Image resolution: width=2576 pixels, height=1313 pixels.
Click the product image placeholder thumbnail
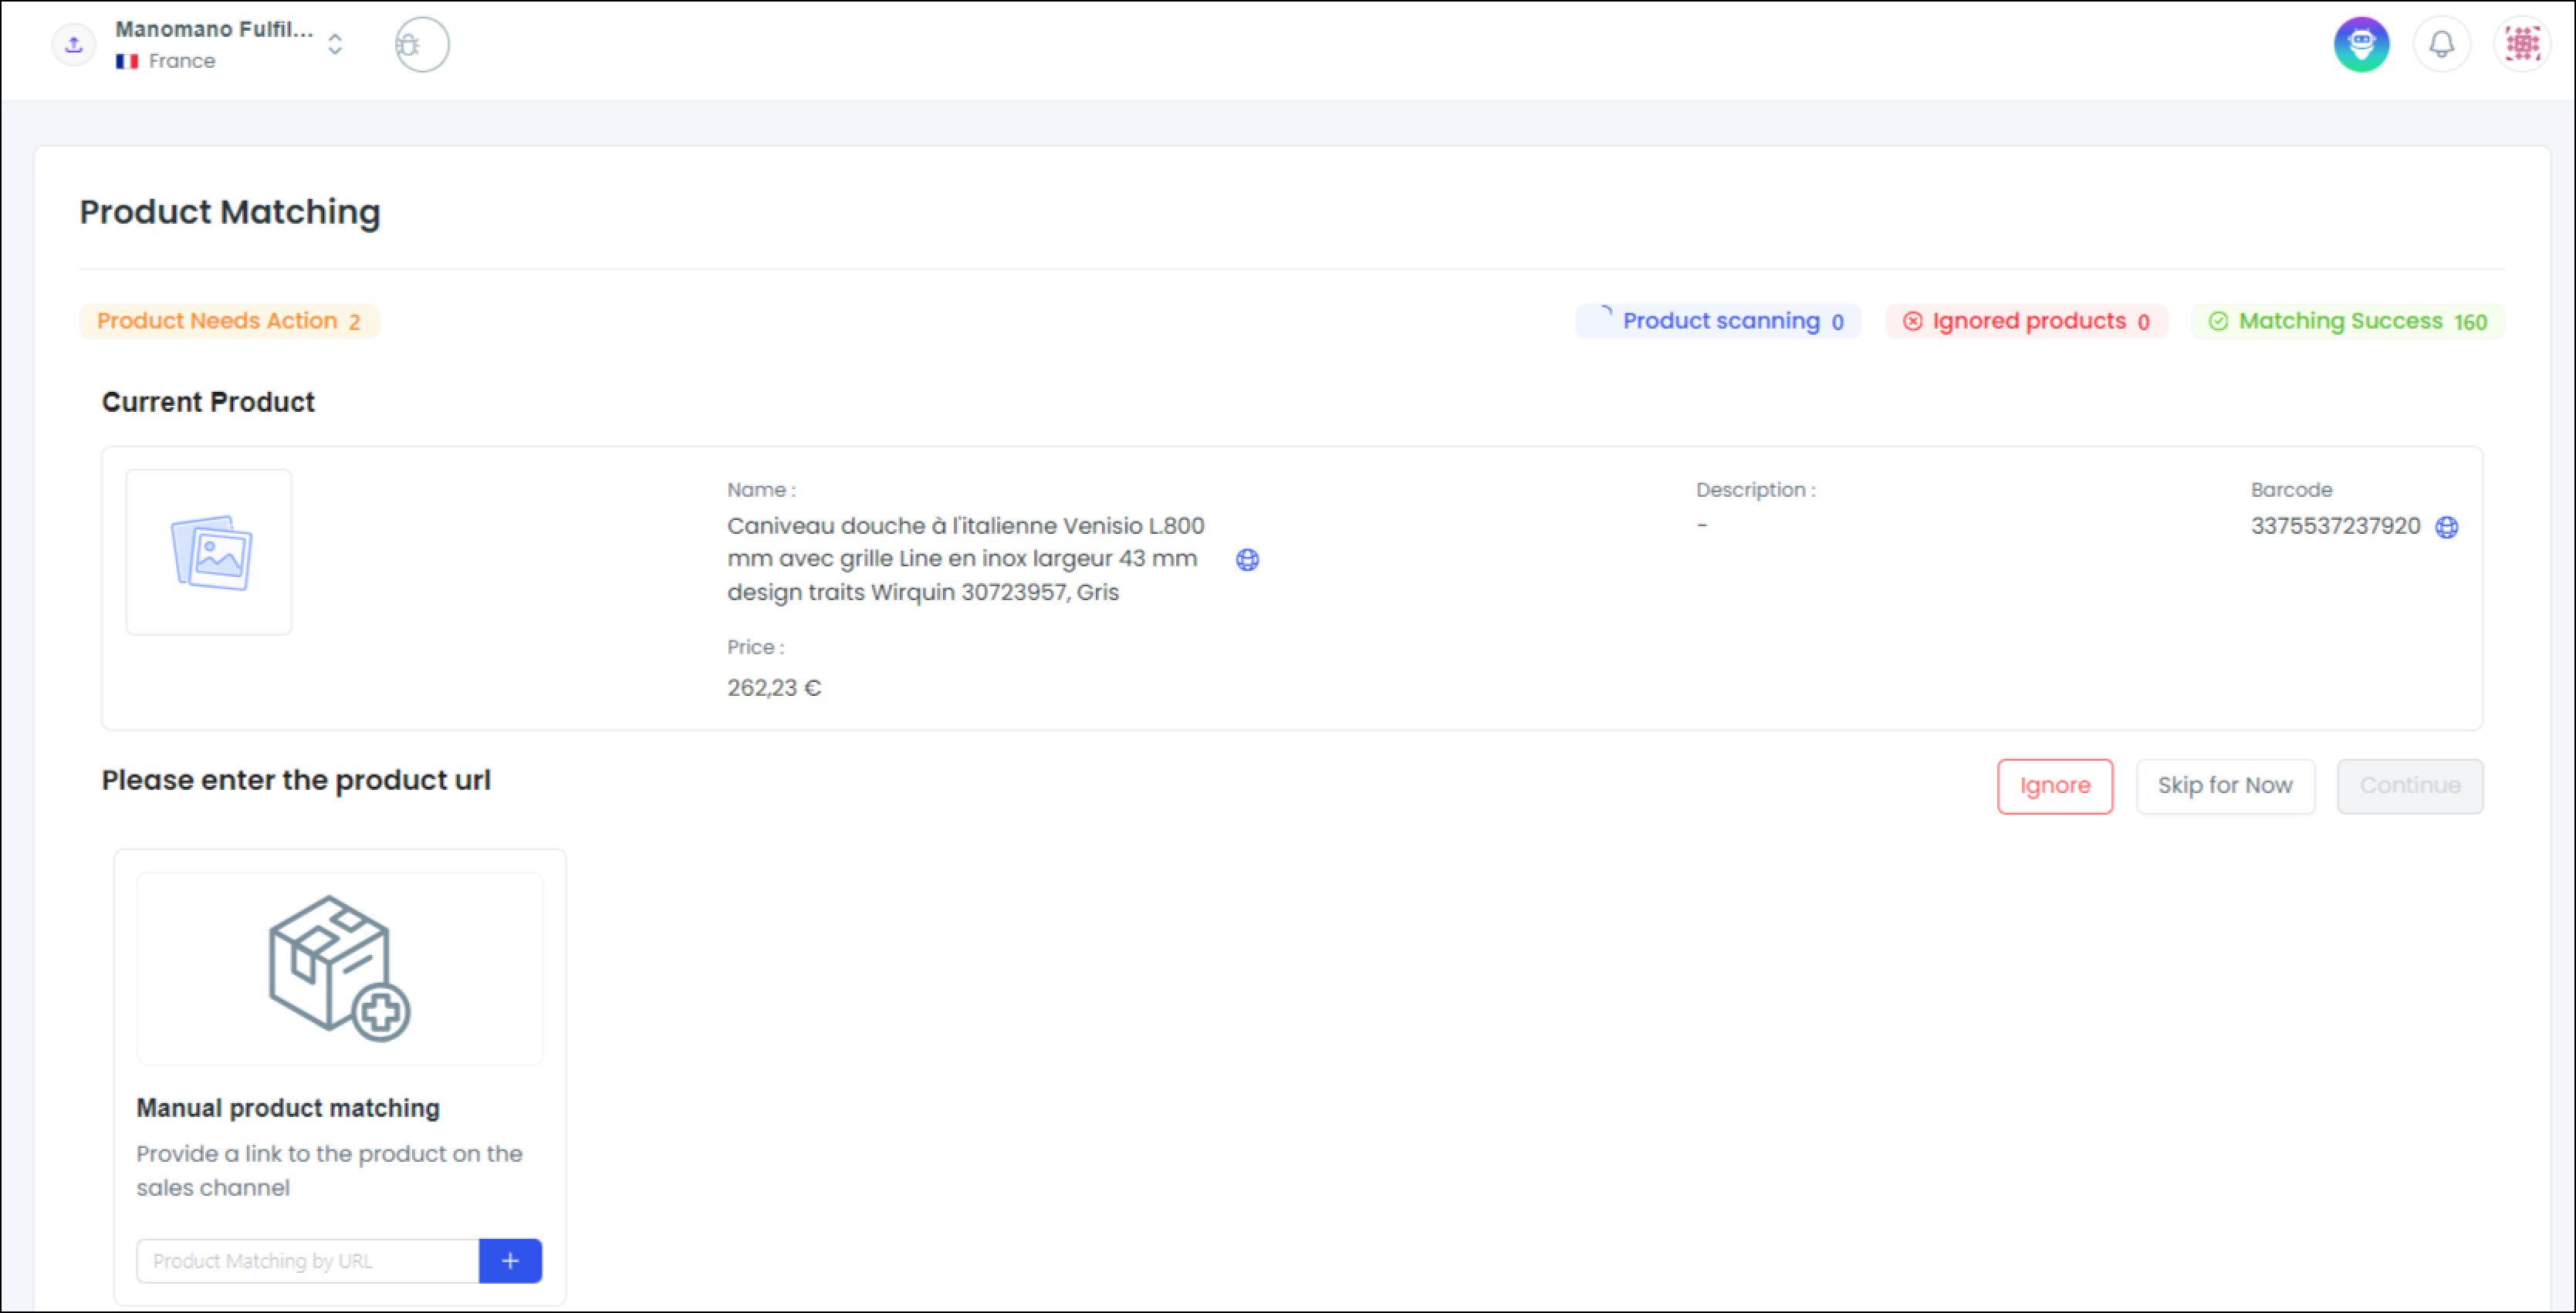point(209,552)
